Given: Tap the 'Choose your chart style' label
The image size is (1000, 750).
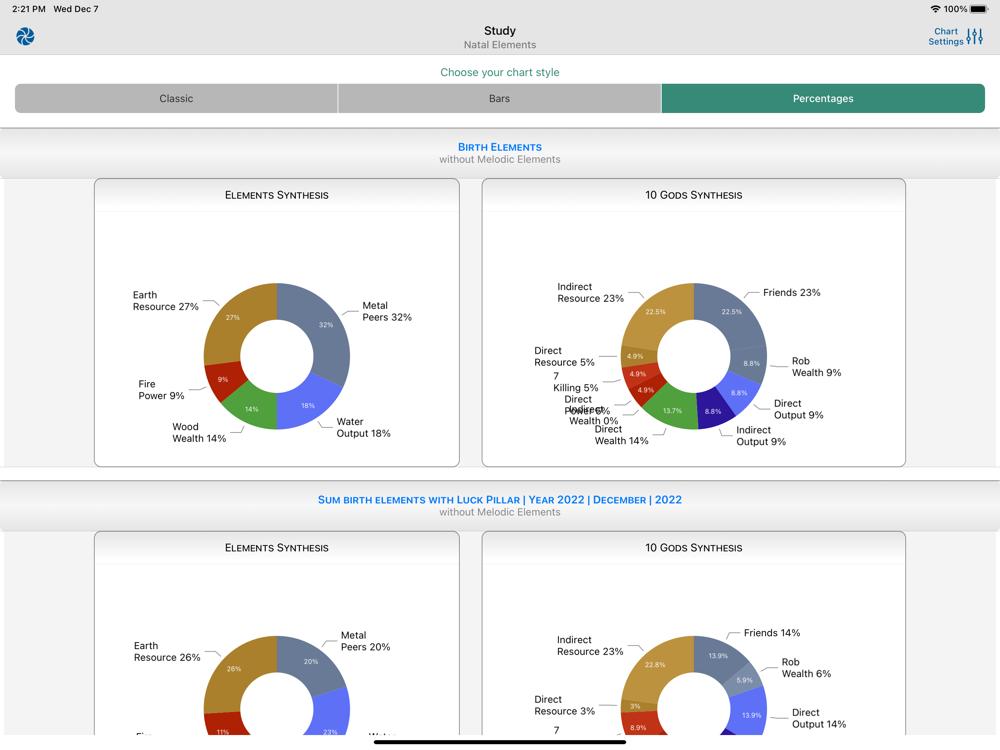Looking at the screenshot, I should (x=500, y=72).
